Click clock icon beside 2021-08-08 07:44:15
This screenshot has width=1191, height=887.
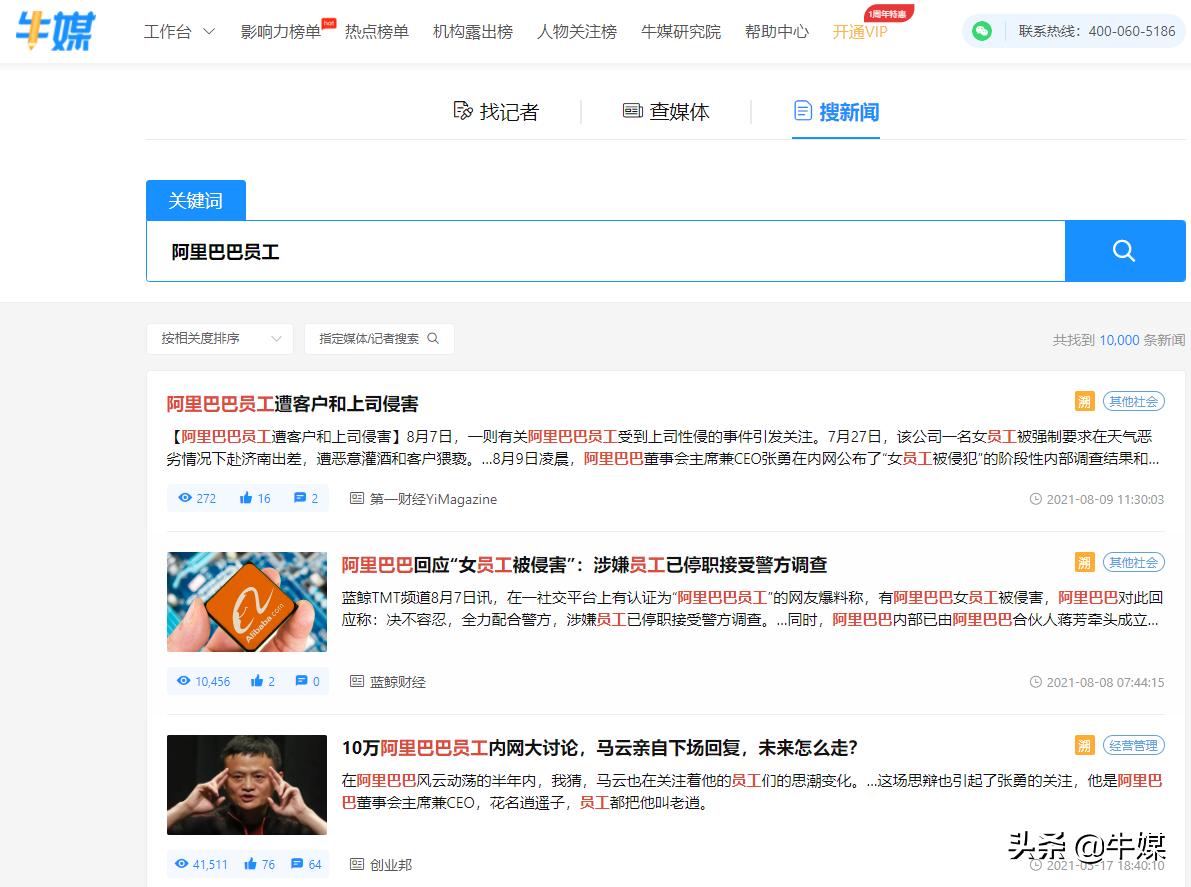1035,682
